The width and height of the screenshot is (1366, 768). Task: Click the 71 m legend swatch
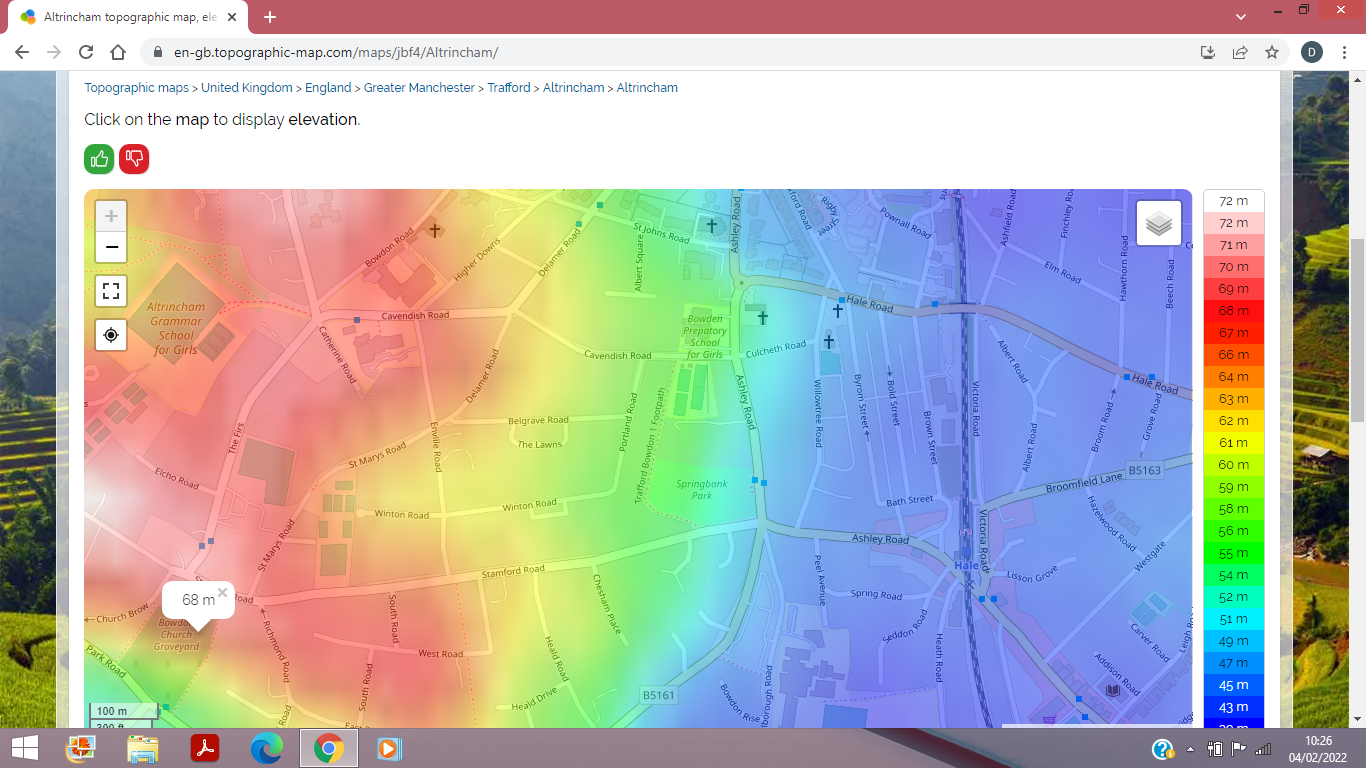tap(1234, 245)
